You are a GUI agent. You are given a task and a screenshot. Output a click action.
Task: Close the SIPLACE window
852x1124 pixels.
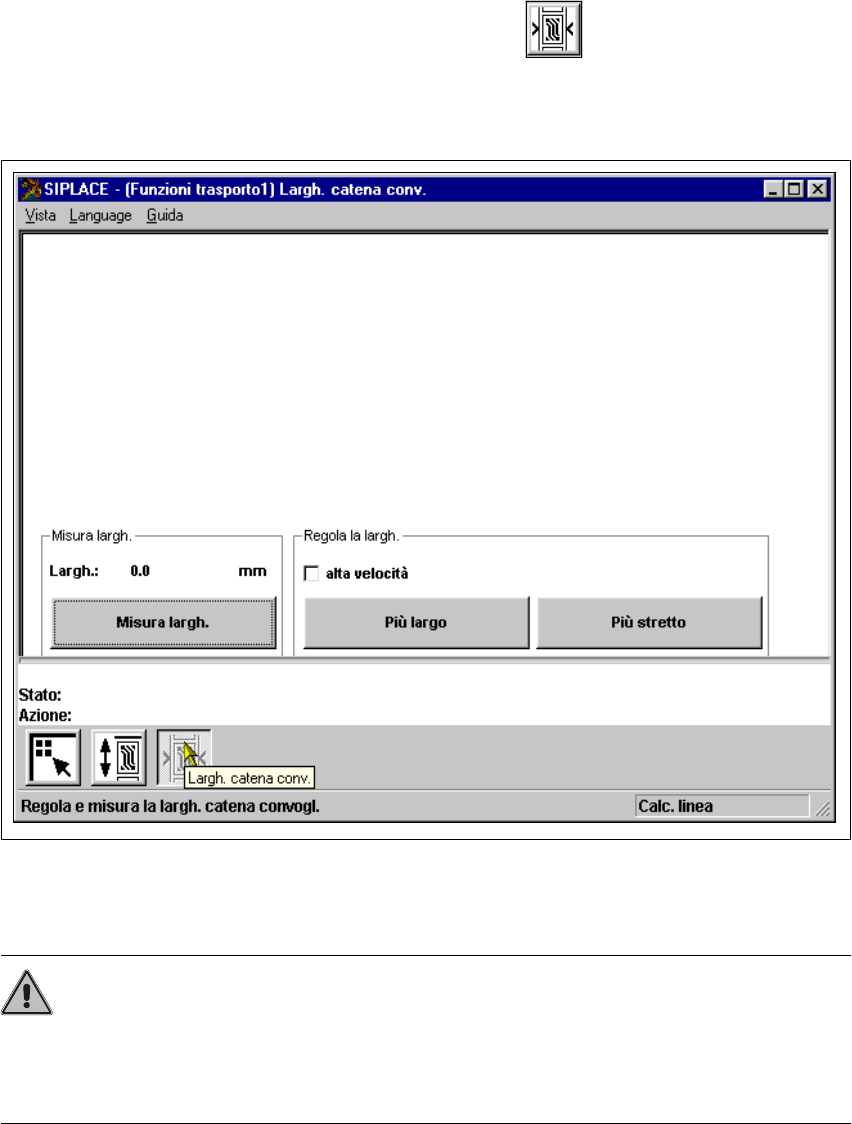point(818,189)
